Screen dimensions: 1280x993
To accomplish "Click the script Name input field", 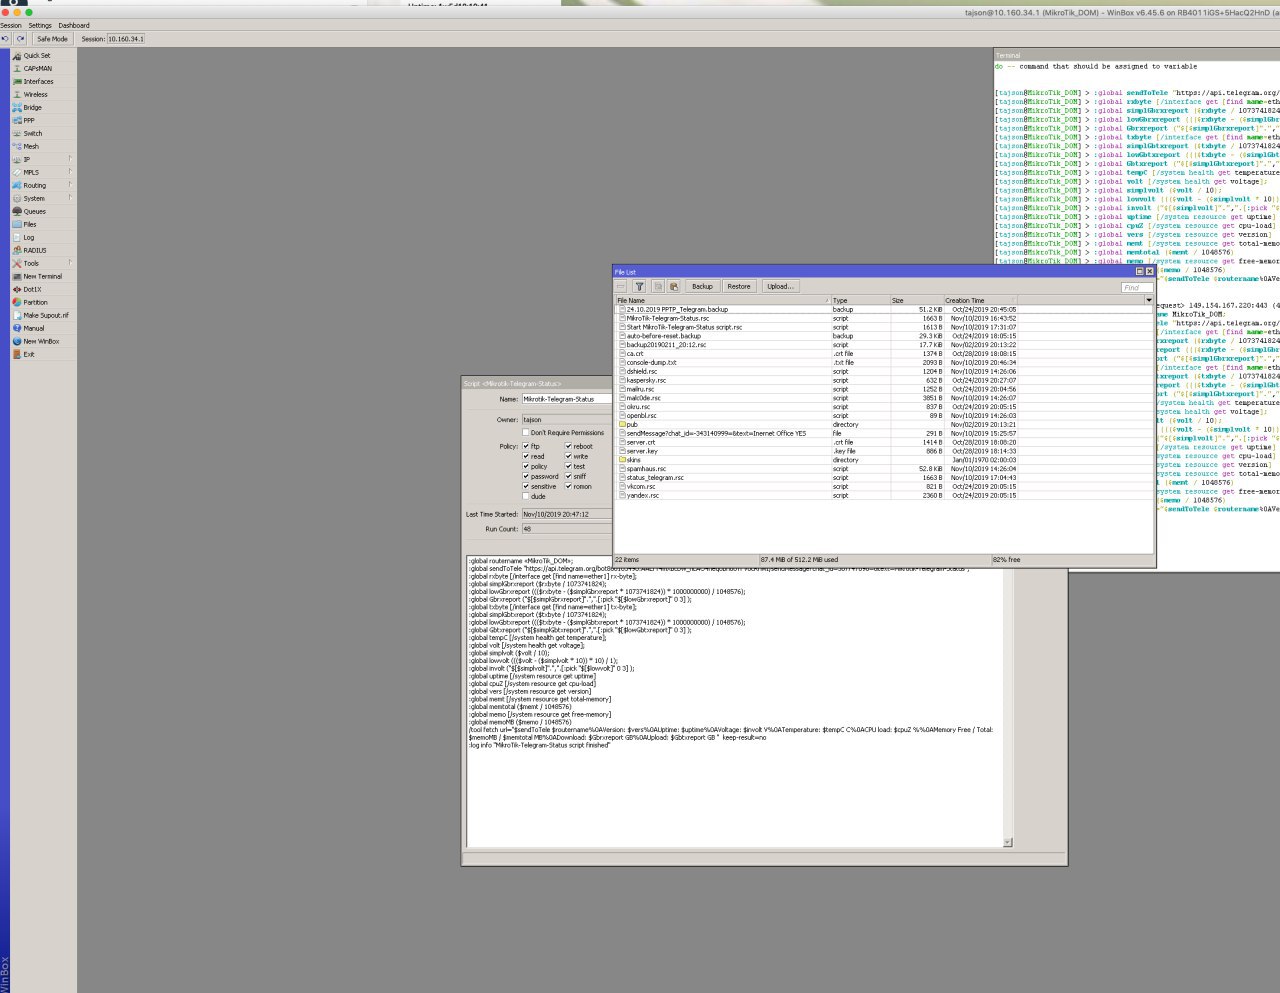I will pos(566,399).
